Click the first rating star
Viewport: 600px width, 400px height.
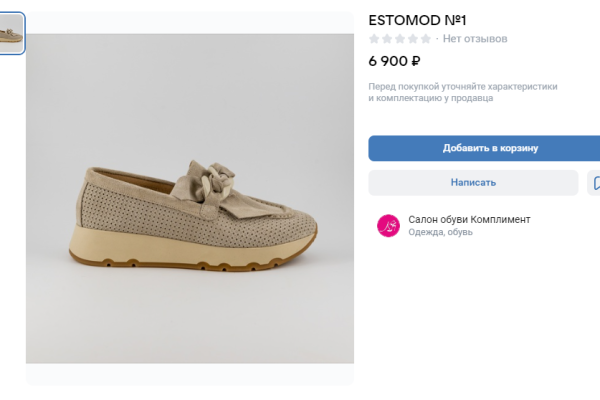pos(375,39)
